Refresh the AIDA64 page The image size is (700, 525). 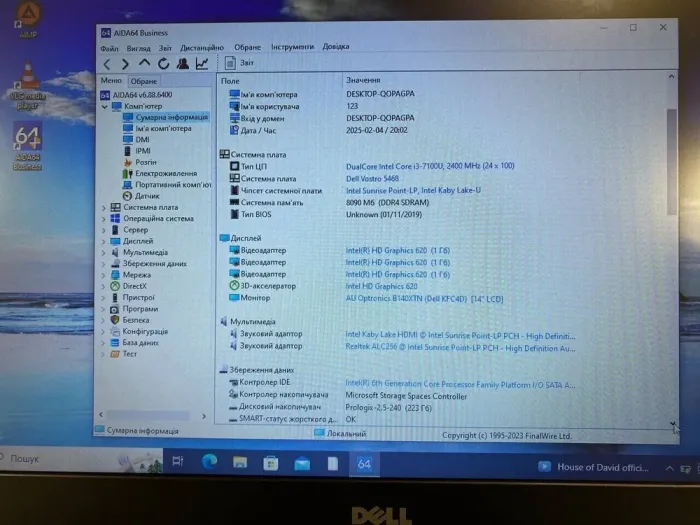click(x=163, y=64)
